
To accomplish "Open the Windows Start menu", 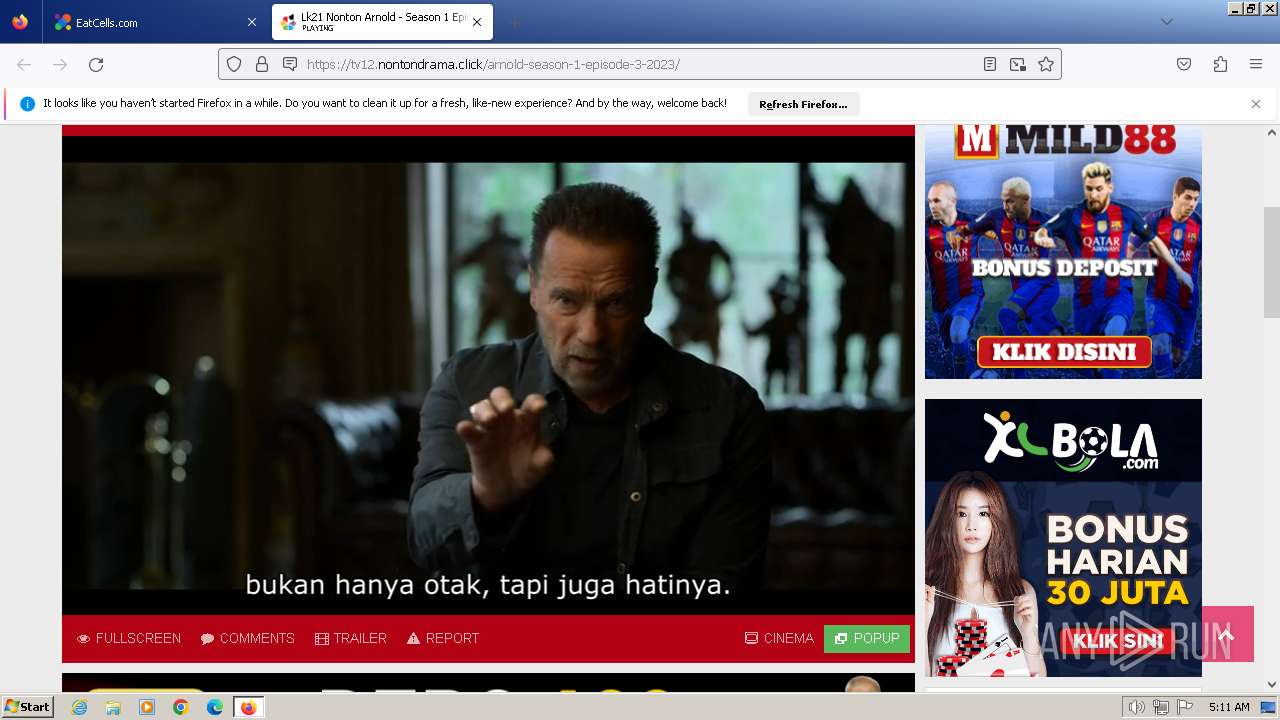I will point(28,707).
